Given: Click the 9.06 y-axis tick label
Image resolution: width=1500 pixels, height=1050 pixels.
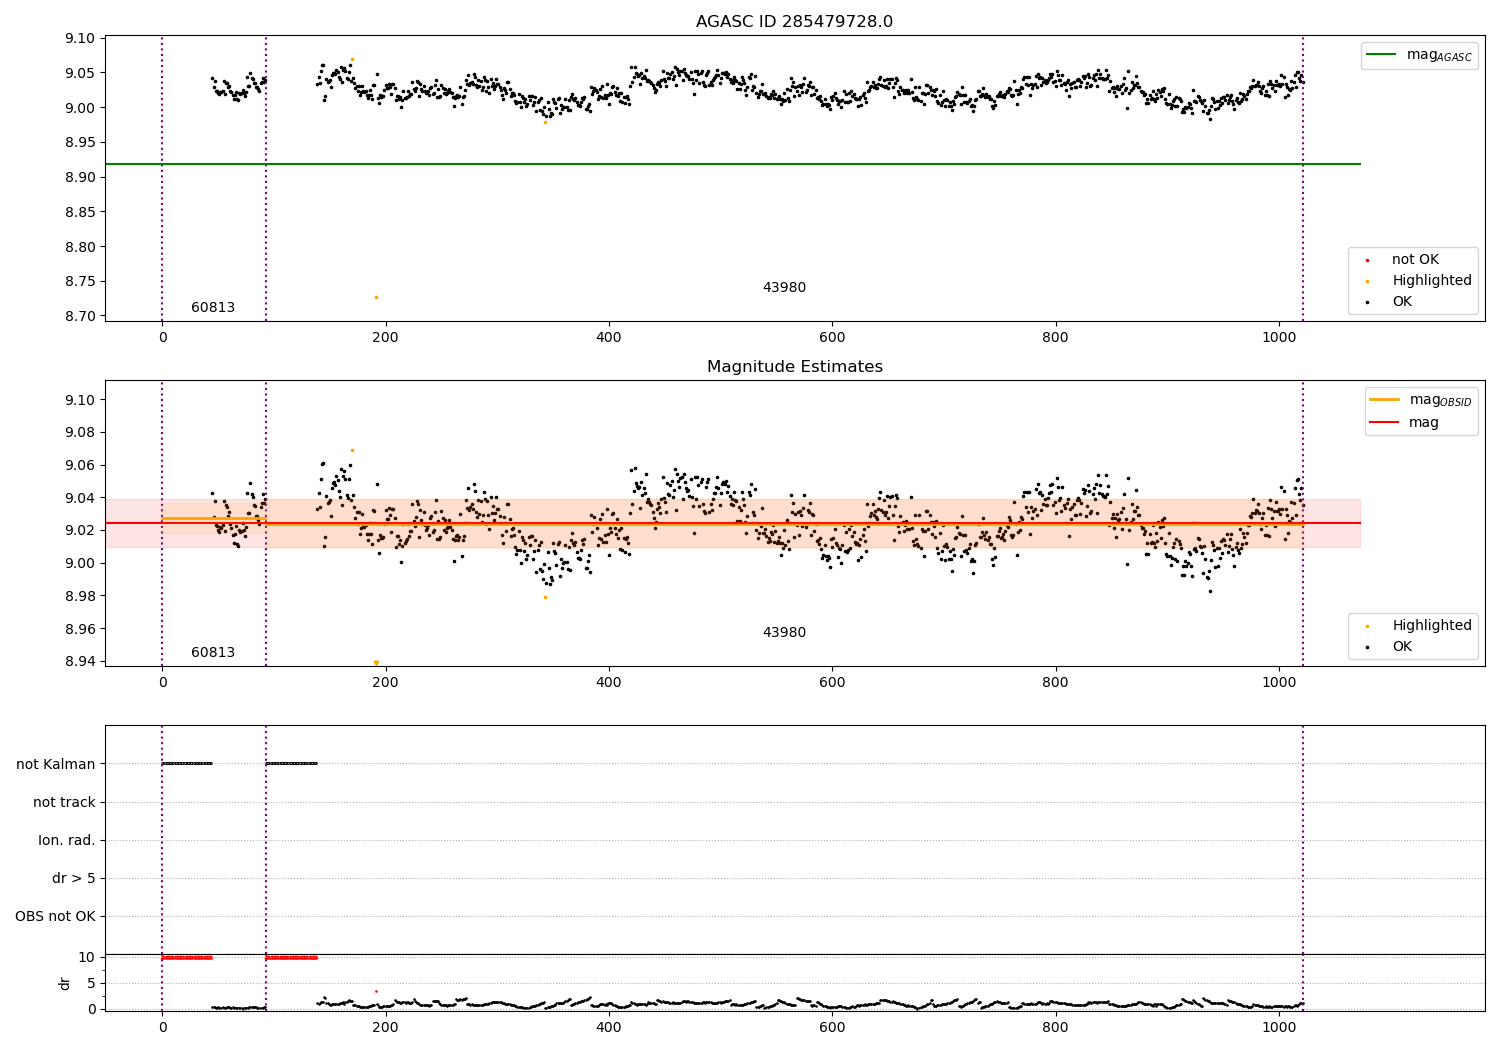Looking at the screenshot, I should (x=79, y=466).
